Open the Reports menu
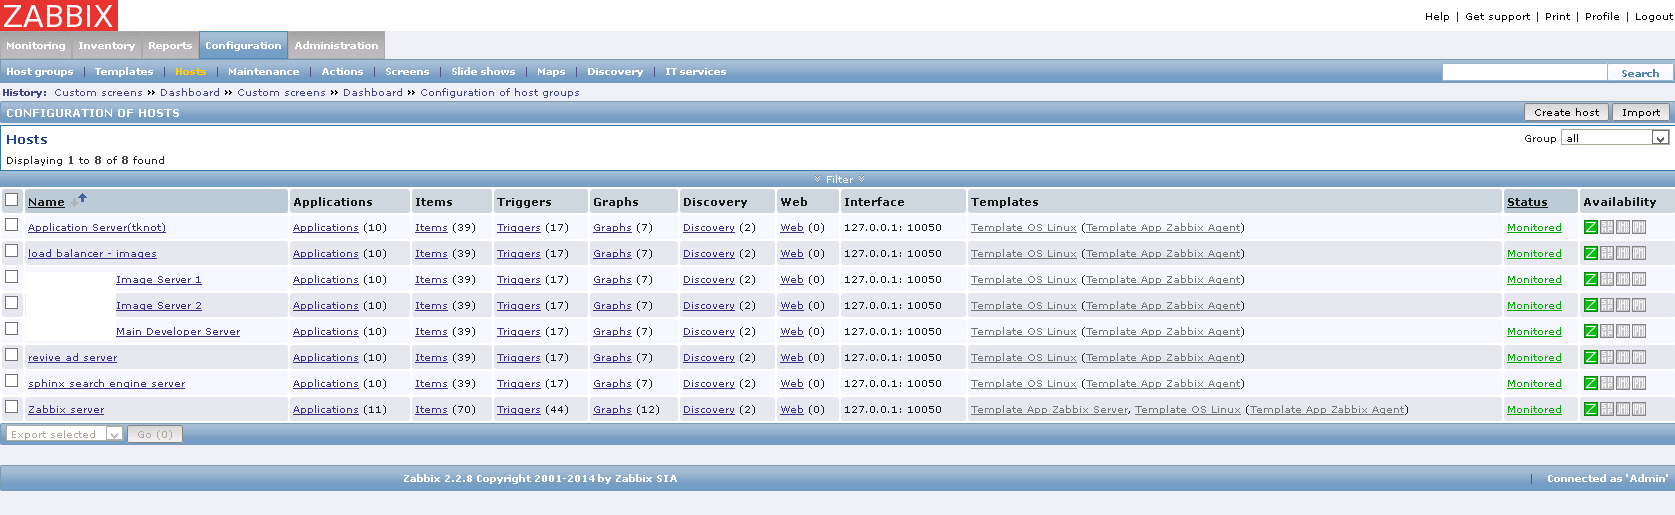The width and height of the screenshot is (1675, 515). (170, 45)
